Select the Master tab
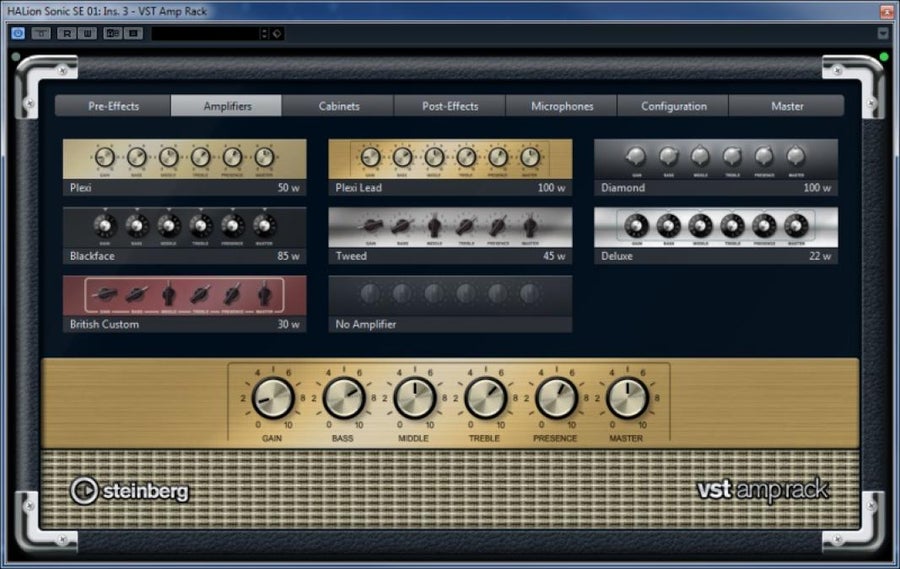Screen dimensions: 900x569 [787, 106]
